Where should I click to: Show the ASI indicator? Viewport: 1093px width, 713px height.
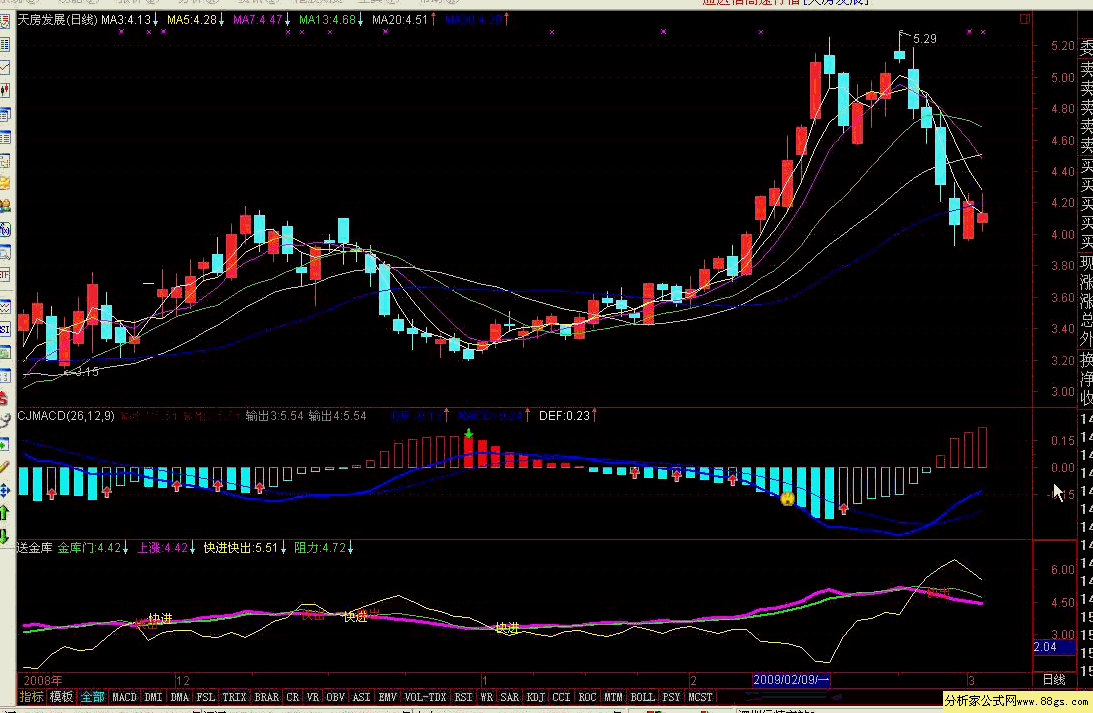pos(362,696)
